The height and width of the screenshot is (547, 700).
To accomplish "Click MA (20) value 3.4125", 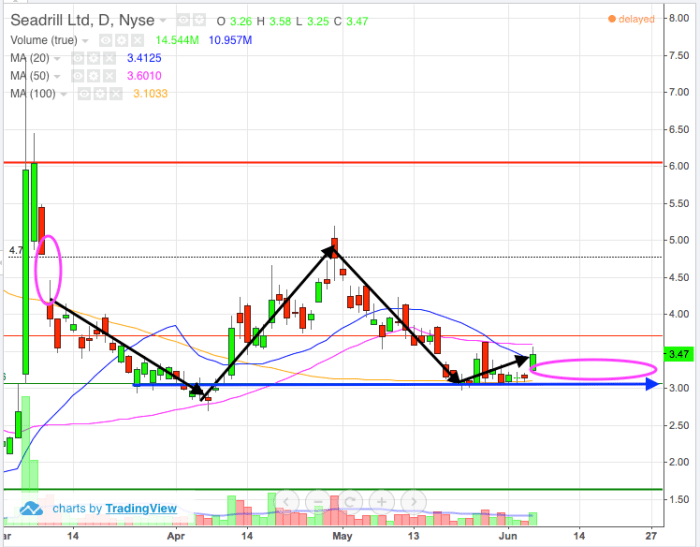I will pyautogui.click(x=144, y=58).
